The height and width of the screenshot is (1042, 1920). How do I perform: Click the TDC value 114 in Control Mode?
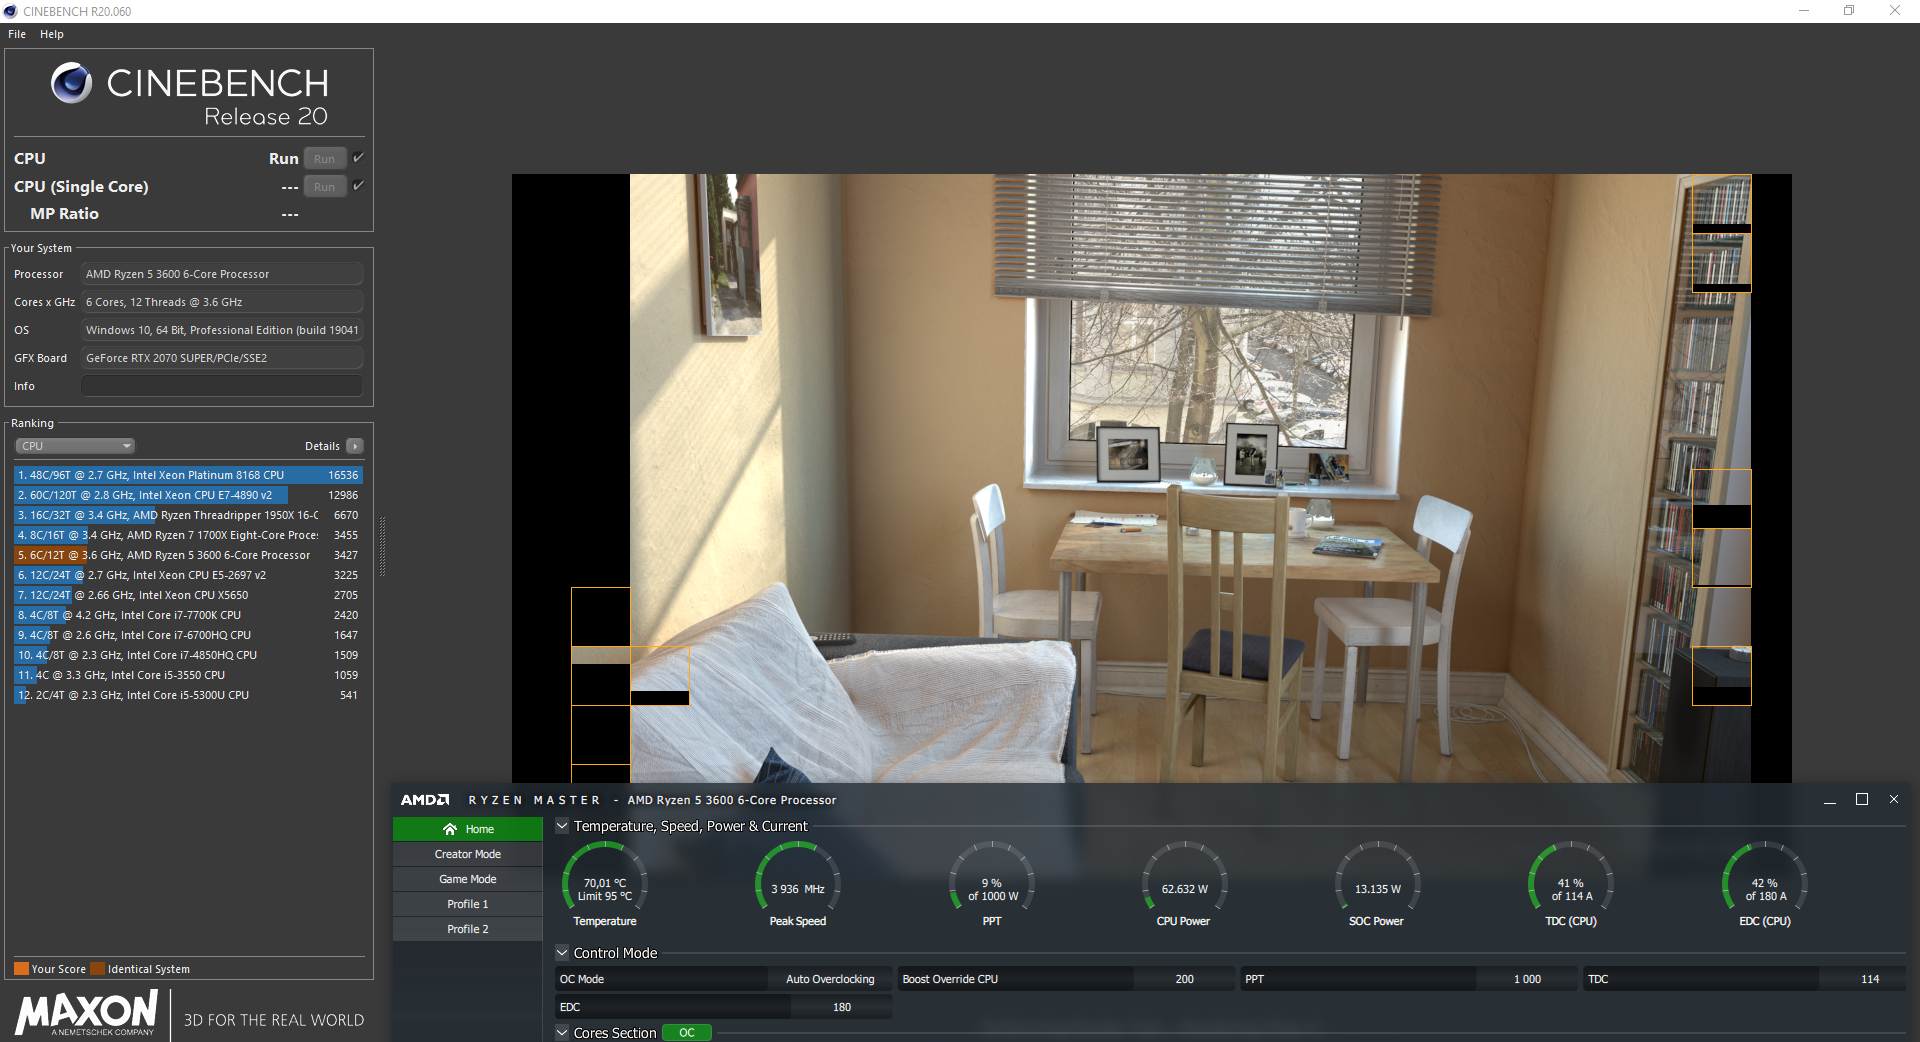[x=1870, y=979]
